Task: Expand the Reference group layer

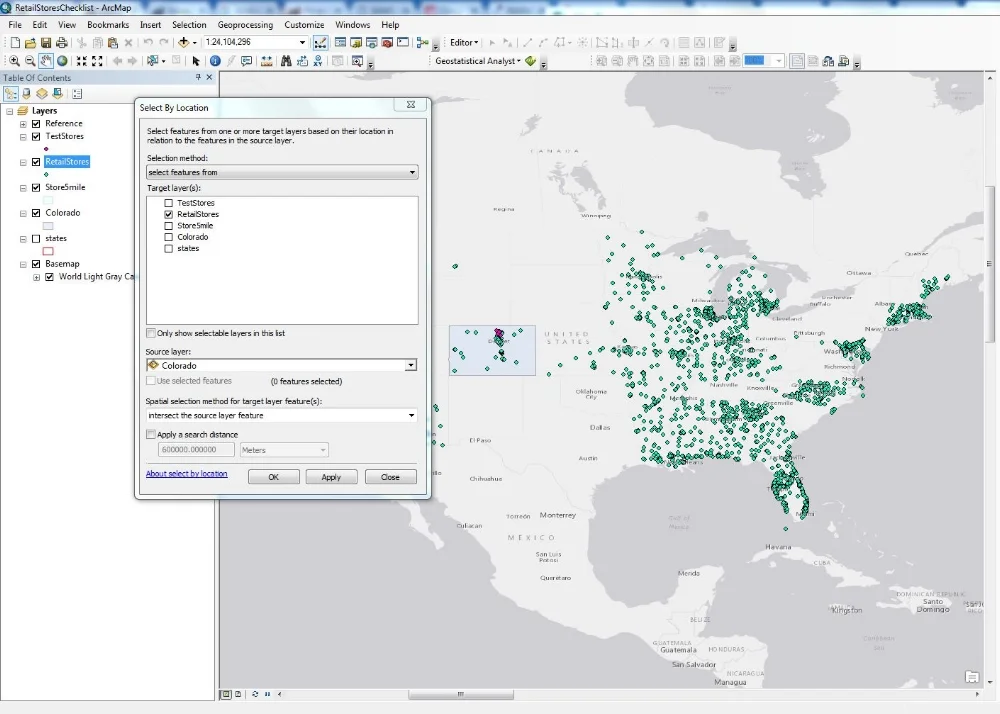Action: [x=23, y=124]
